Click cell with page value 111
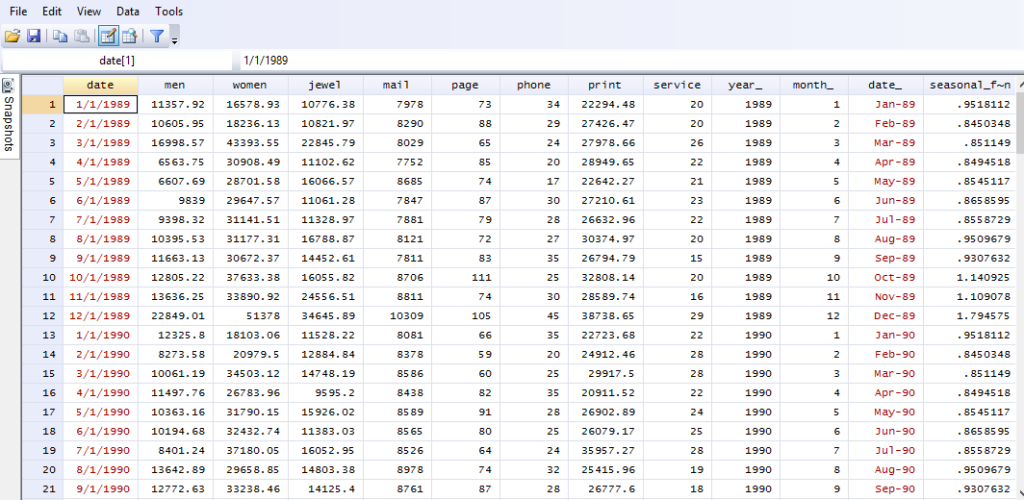Viewport: 1024px width, 500px height. point(466,277)
